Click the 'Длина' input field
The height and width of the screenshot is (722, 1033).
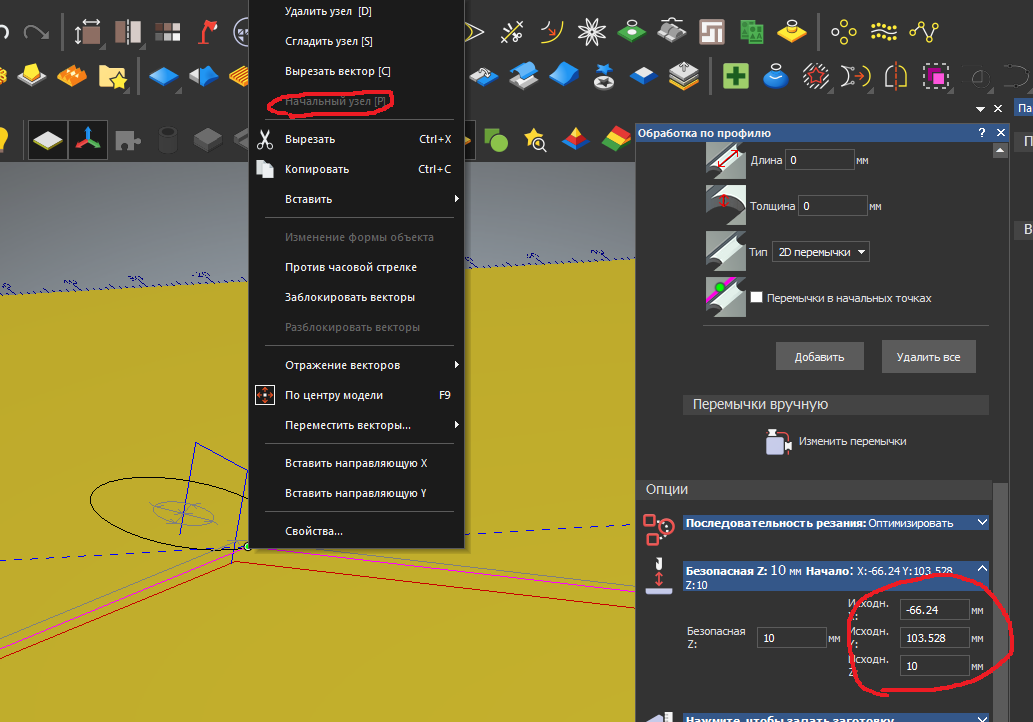(x=820, y=160)
